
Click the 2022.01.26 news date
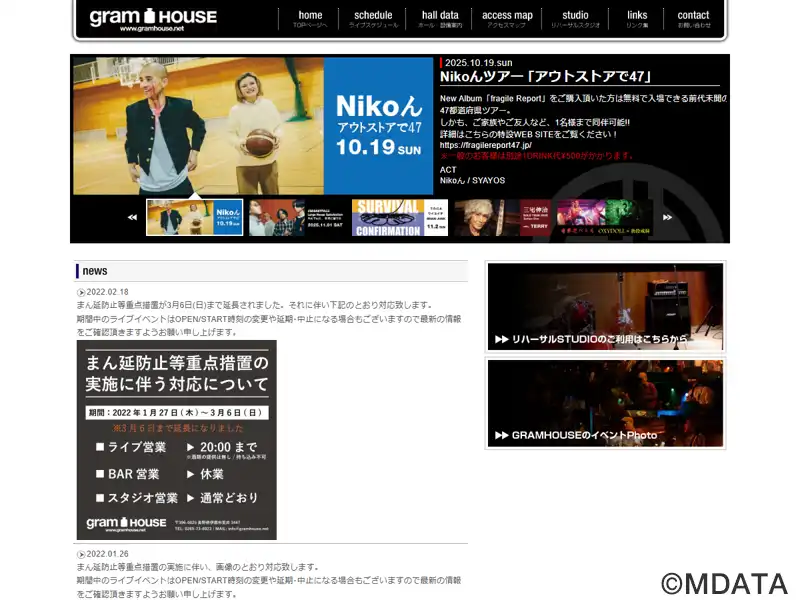point(107,554)
